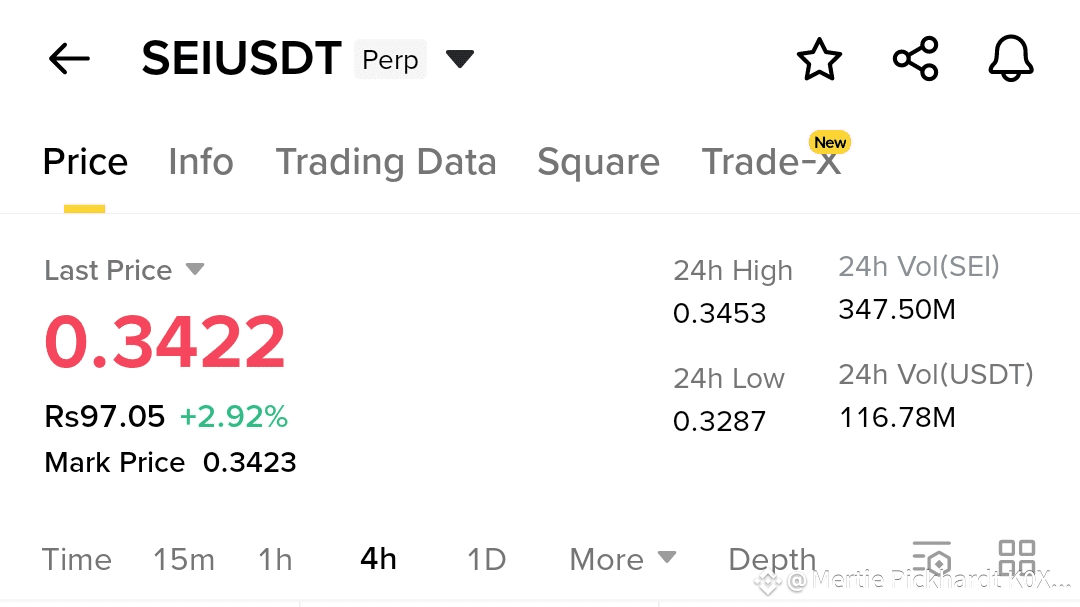Screen dimensions: 1080x607
Task: Open the Trade-X tab
Action: 771,161
